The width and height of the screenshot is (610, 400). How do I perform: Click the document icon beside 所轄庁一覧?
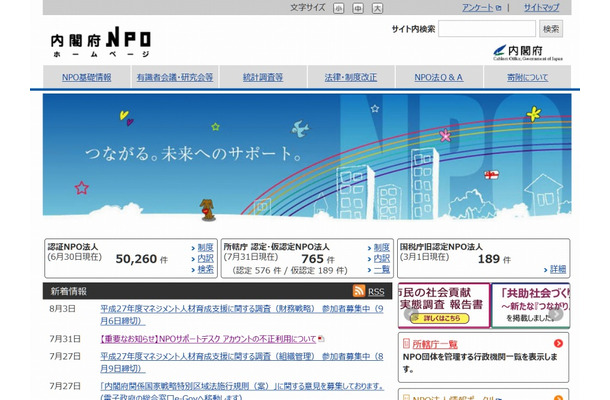(406, 343)
